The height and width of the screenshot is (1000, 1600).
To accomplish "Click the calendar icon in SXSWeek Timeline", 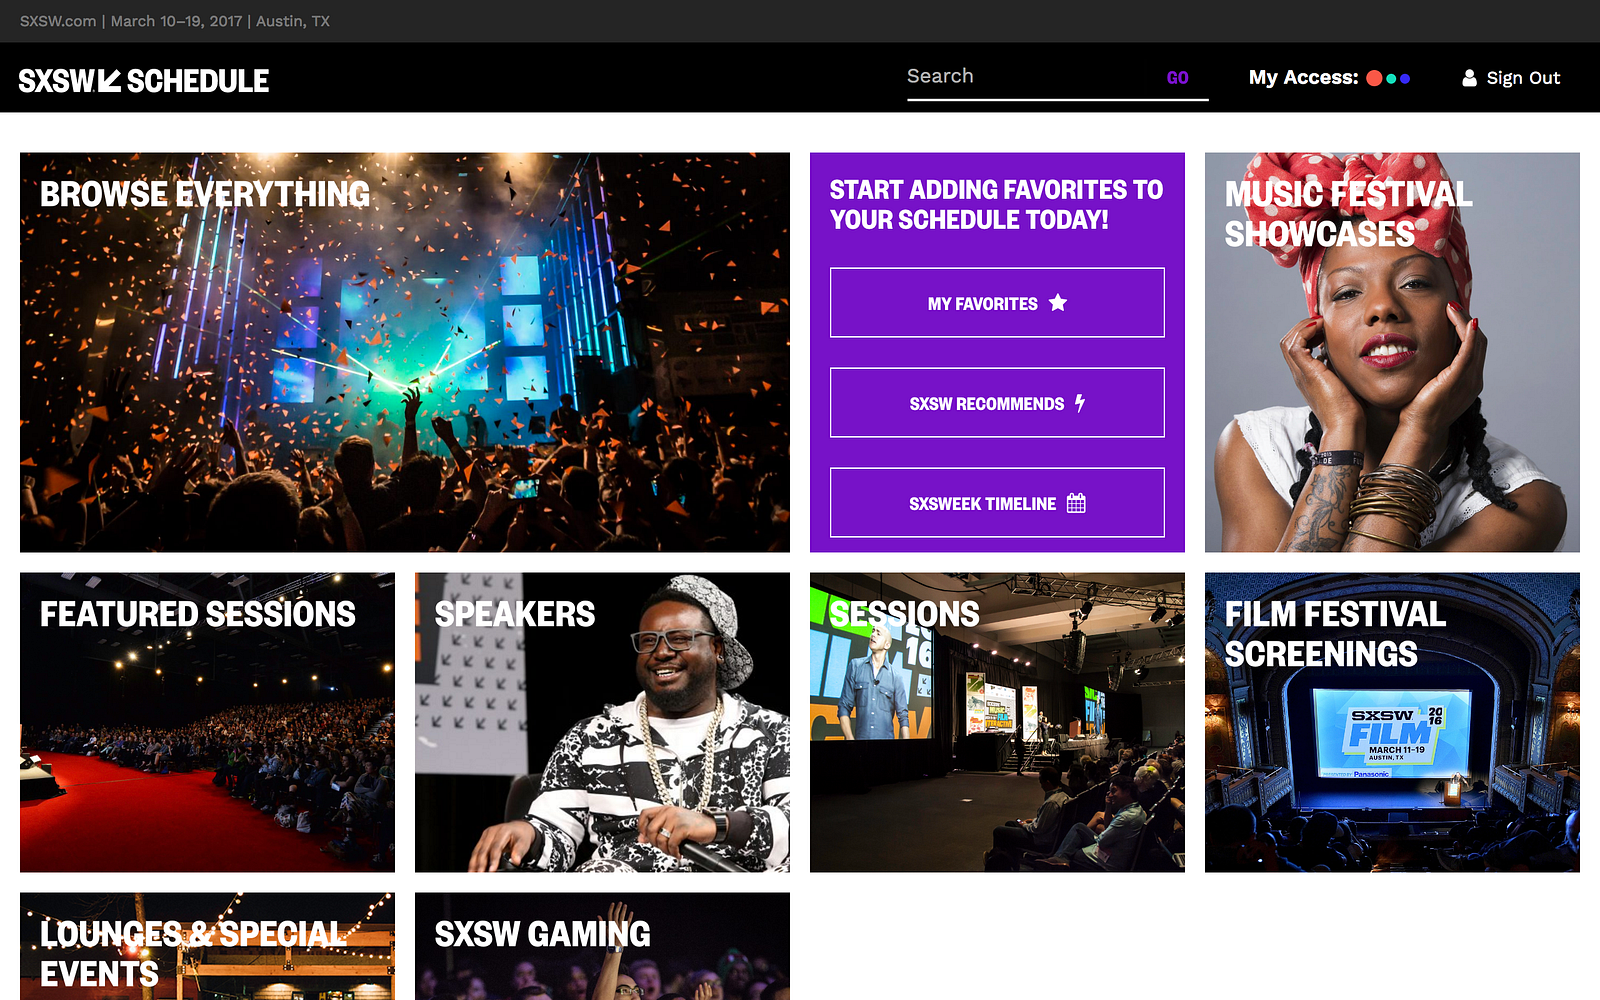I will tap(1076, 503).
